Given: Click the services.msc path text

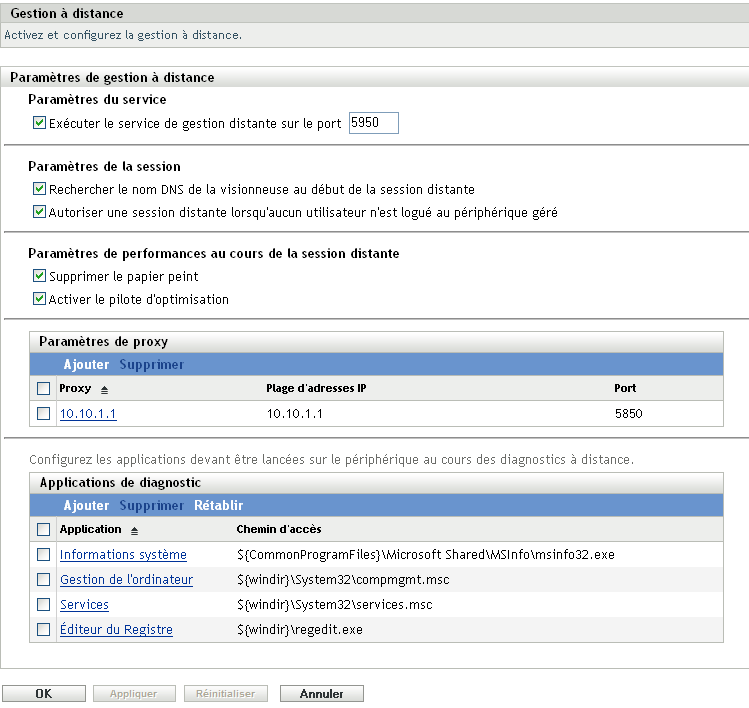Looking at the screenshot, I should [x=334, y=605].
